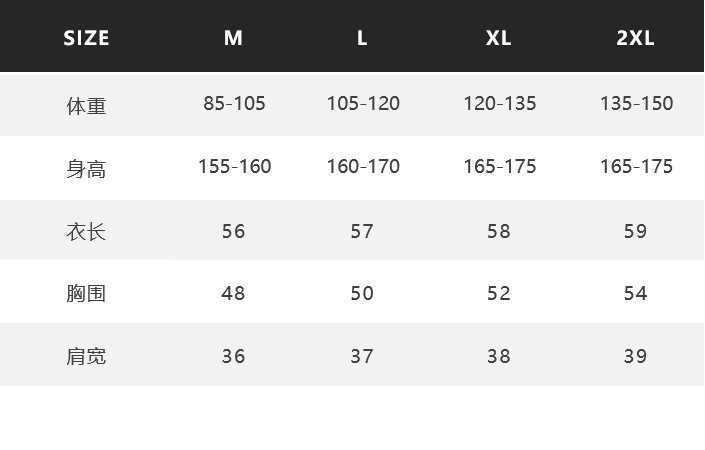This screenshot has height=450, width=705.
Task: Click the 肩宽 row label
Action: 86,356
